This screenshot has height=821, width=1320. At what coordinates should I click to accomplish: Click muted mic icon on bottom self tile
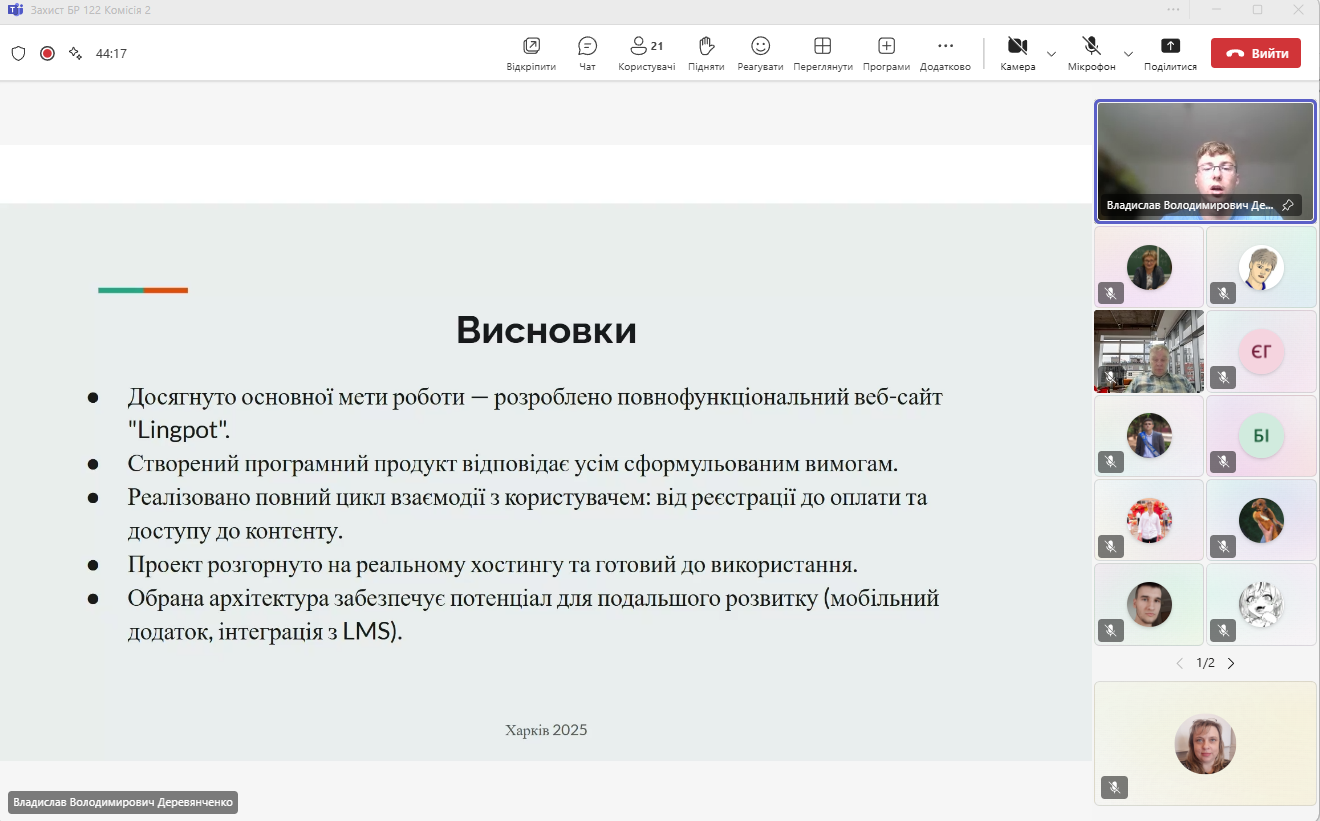point(1114,787)
